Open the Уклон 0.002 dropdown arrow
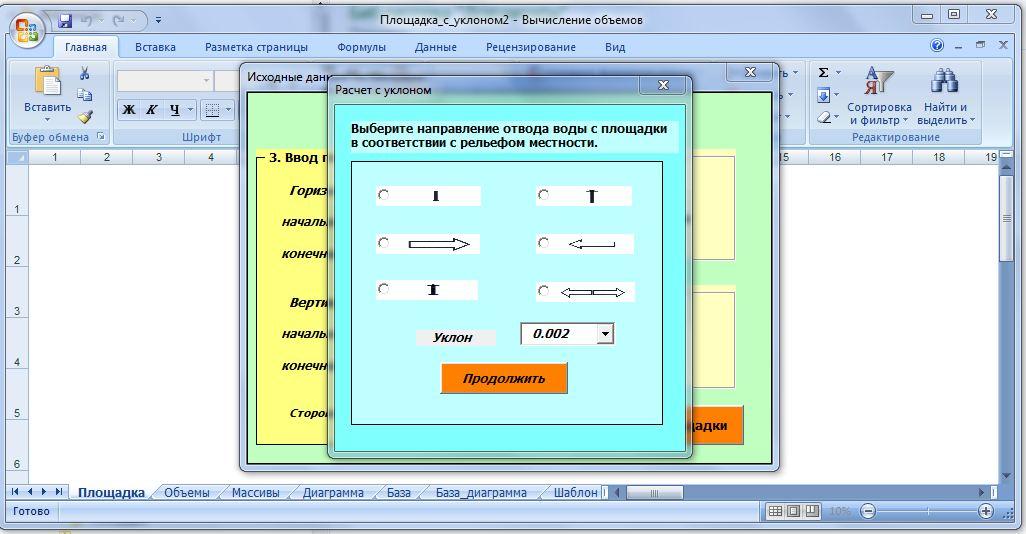The width and height of the screenshot is (1026, 534). click(x=605, y=334)
